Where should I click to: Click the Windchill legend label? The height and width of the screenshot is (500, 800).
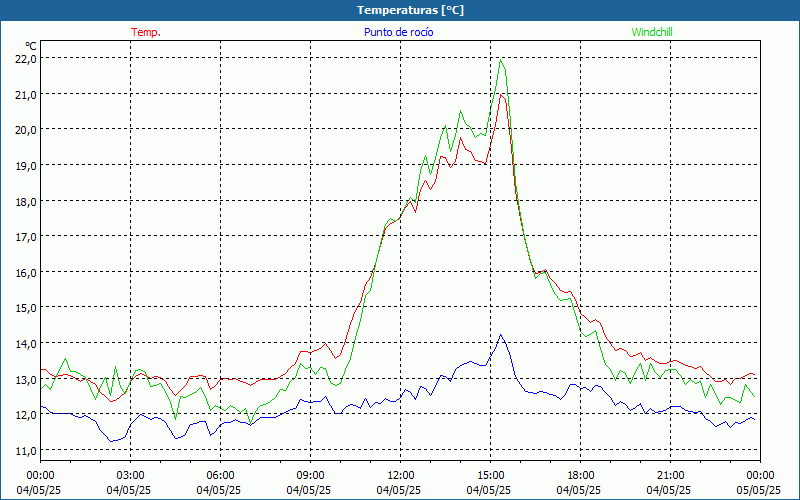pos(652,32)
